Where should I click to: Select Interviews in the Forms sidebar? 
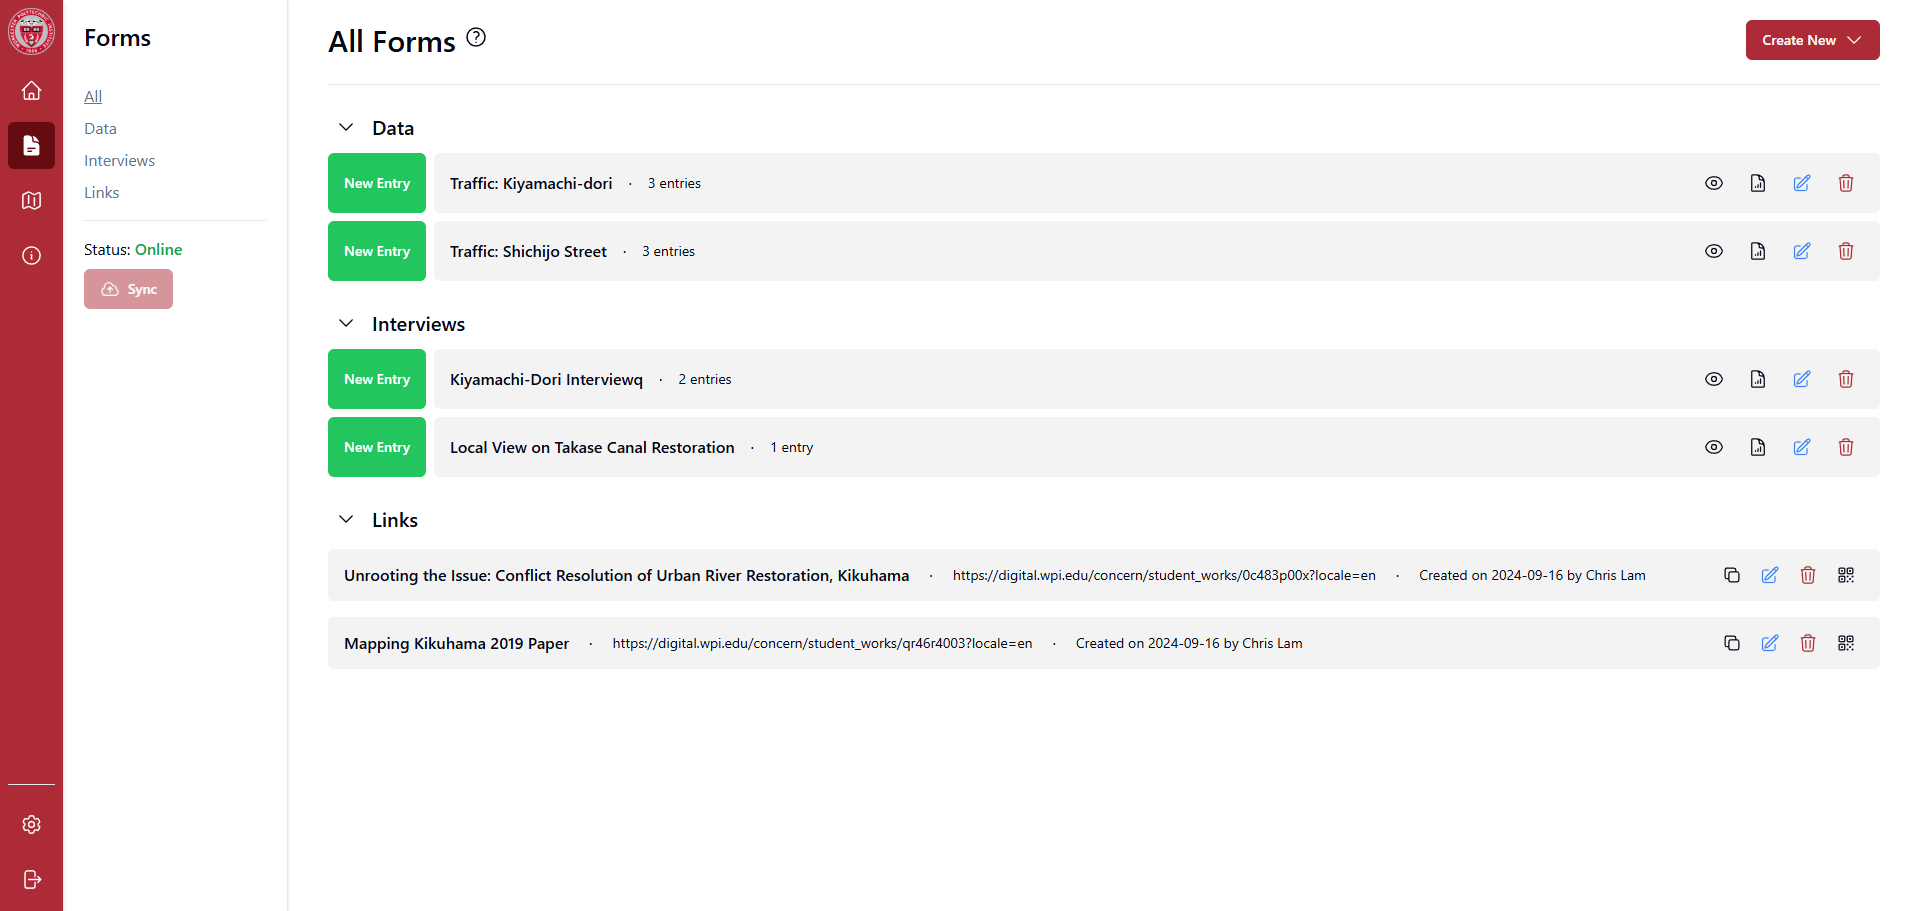[x=119, y=161]
